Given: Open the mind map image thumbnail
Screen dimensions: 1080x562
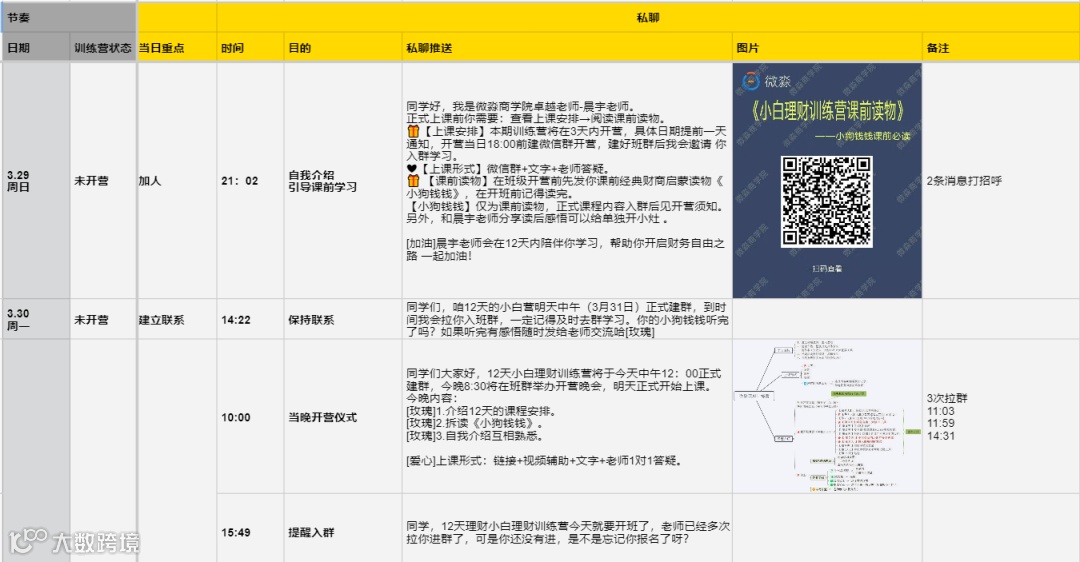Looking at the screenshot, I should (827, 416).
